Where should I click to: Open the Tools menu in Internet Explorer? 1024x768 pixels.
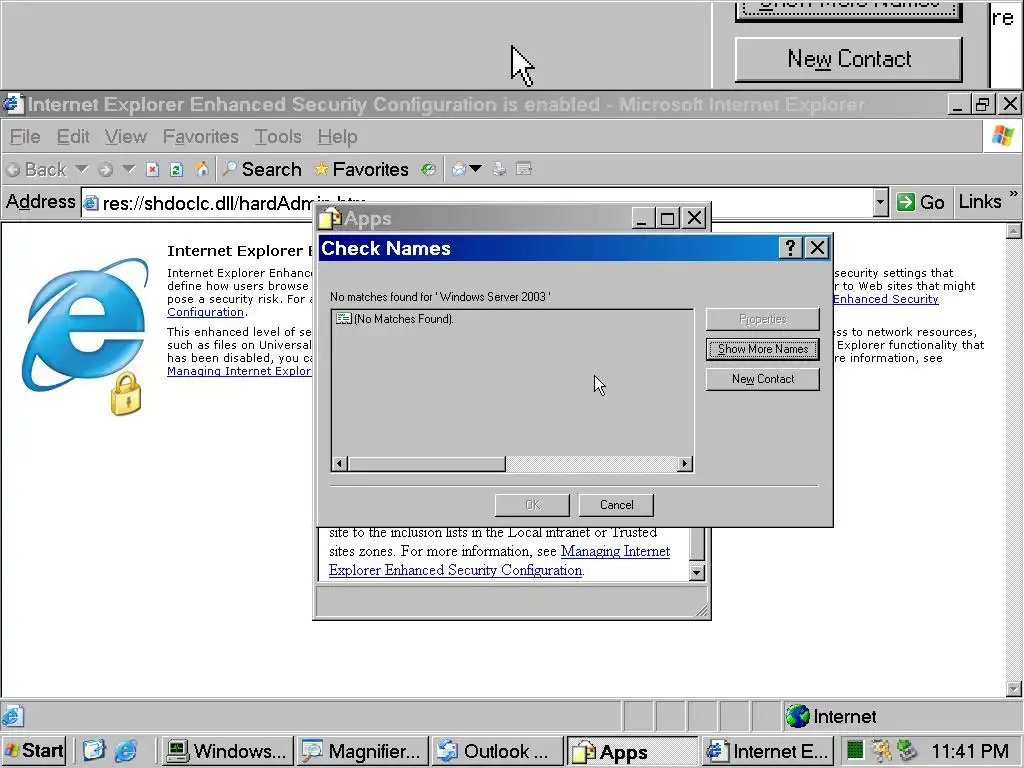click(278, 136)
